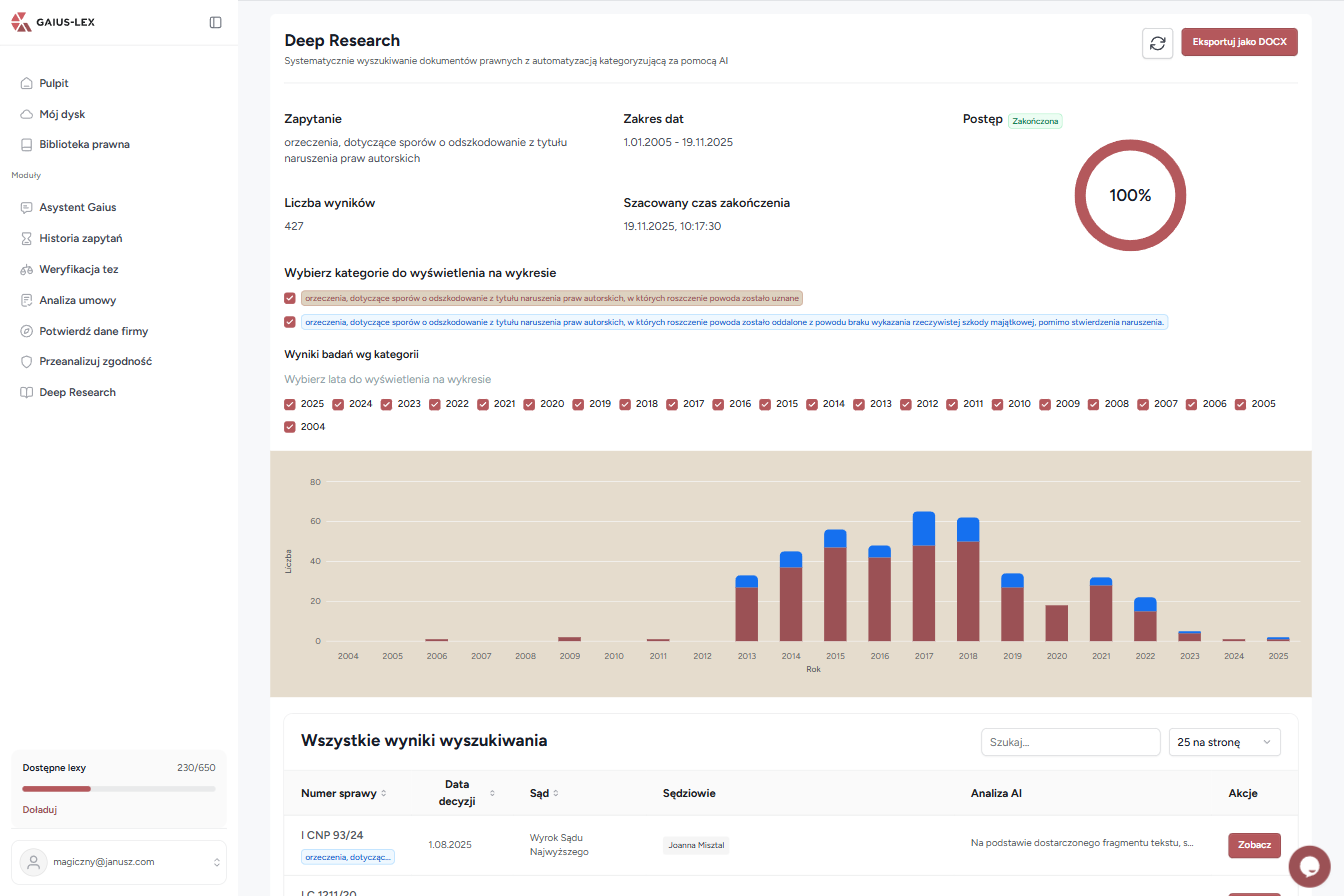1344x896 pixels.
Task: Click the Dostępne lexy progress bar
Action: pyautogui.click(x=118, y=789)
